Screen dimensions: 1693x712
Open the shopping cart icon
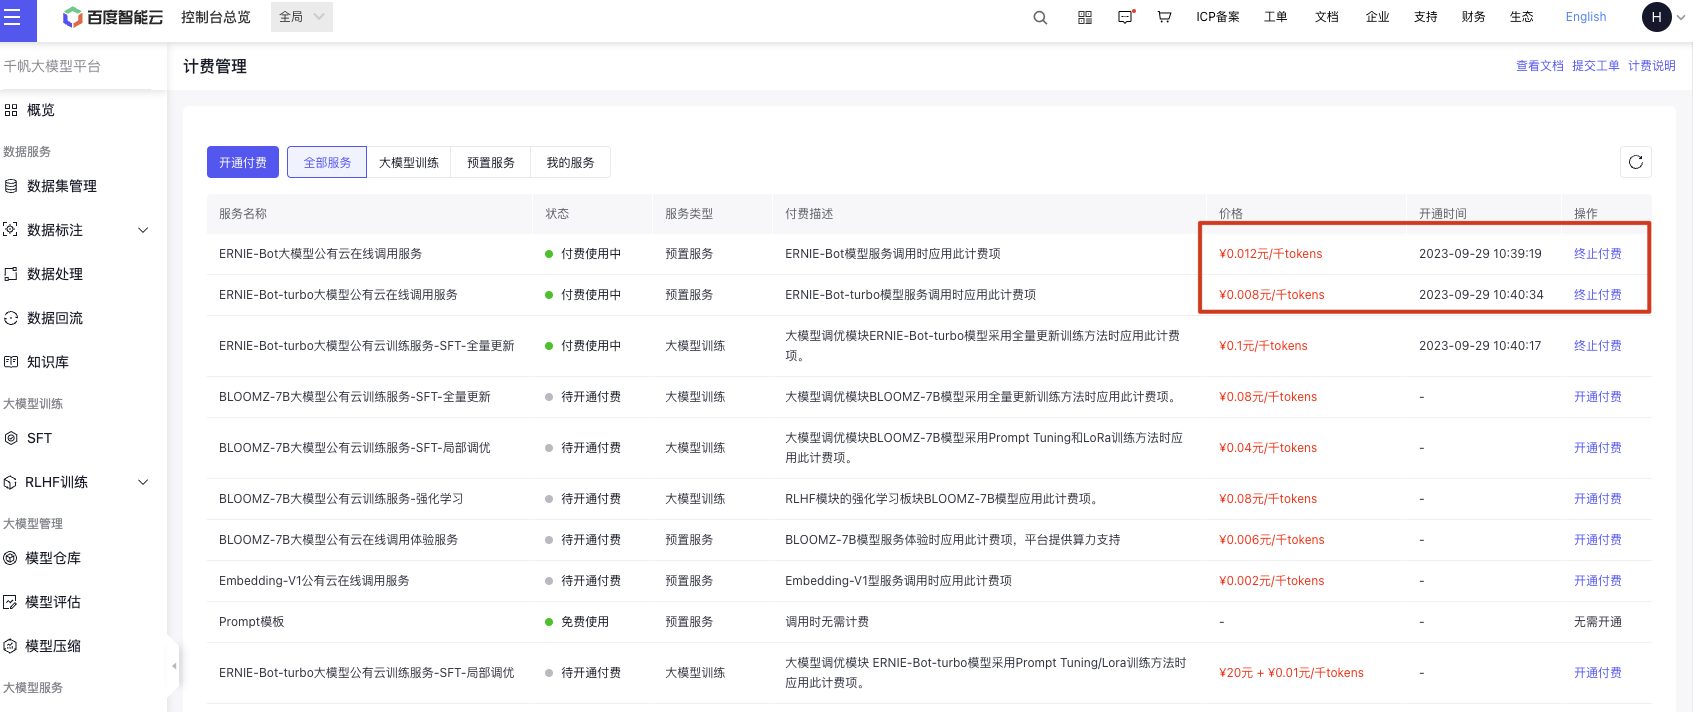(x=1164, y=17)
